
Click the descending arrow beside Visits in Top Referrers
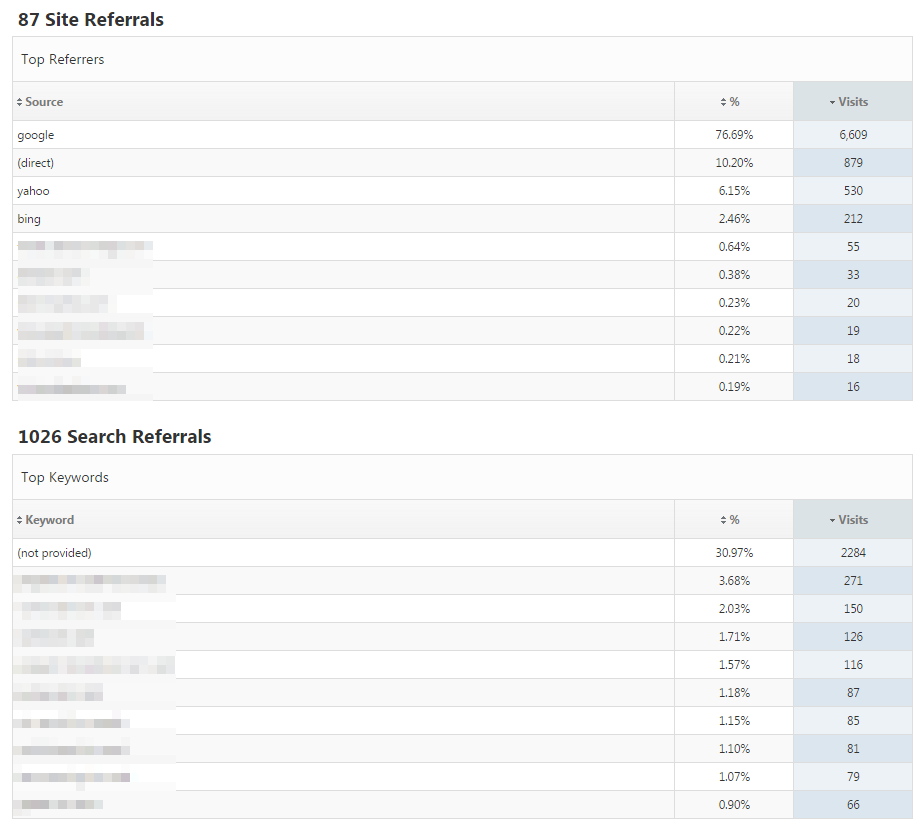tap(832, 102)
